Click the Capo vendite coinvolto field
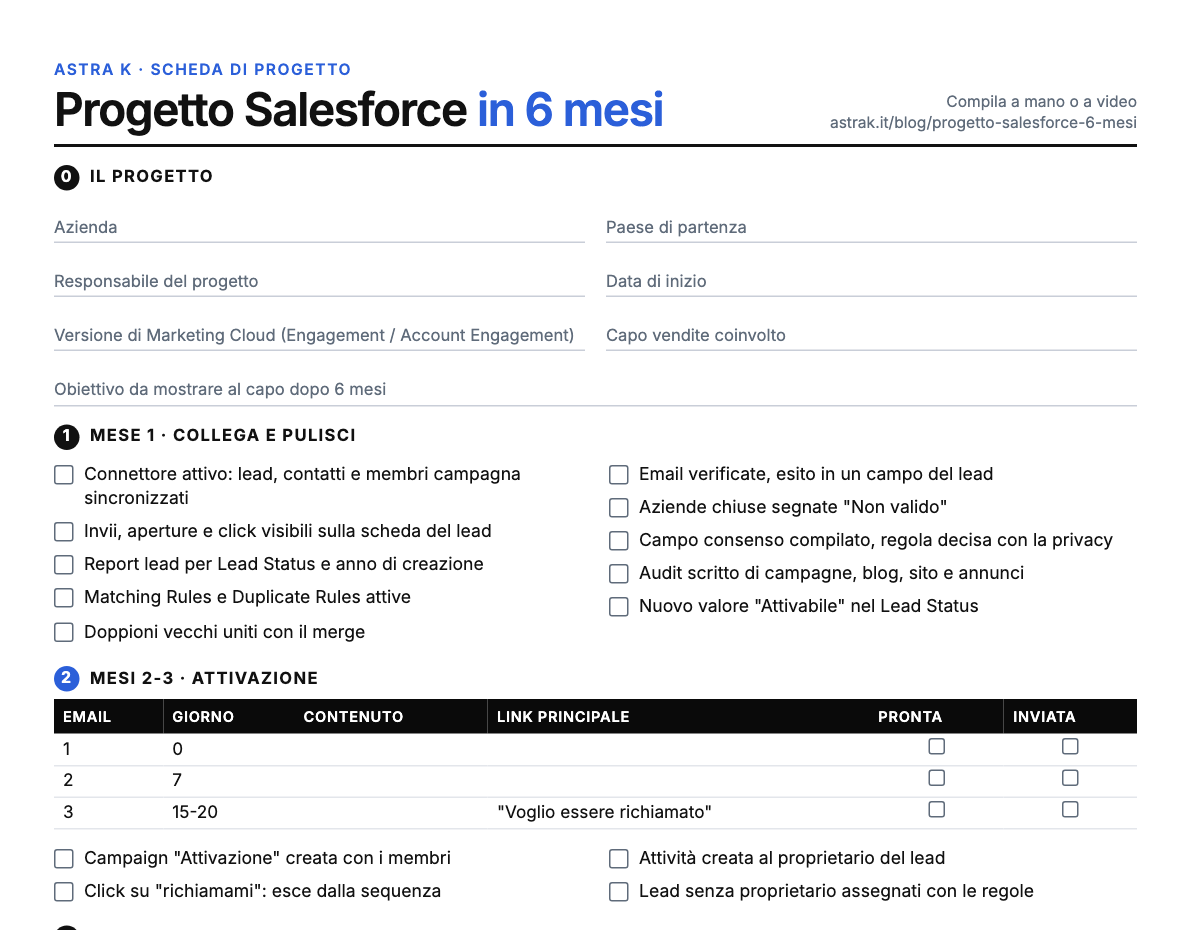The height and width of the screenshot is (930, 1191). [871, 335]
